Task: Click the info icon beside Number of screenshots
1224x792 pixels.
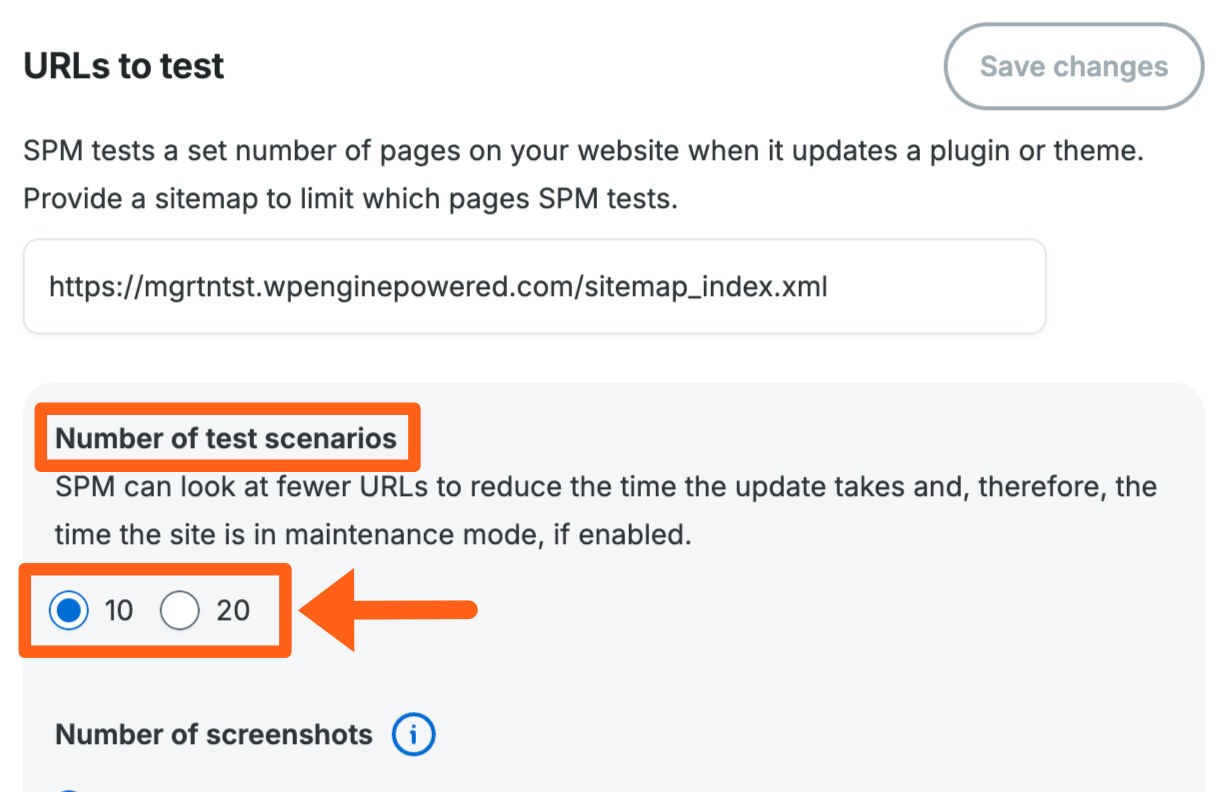Action: (x=413, y=735)
